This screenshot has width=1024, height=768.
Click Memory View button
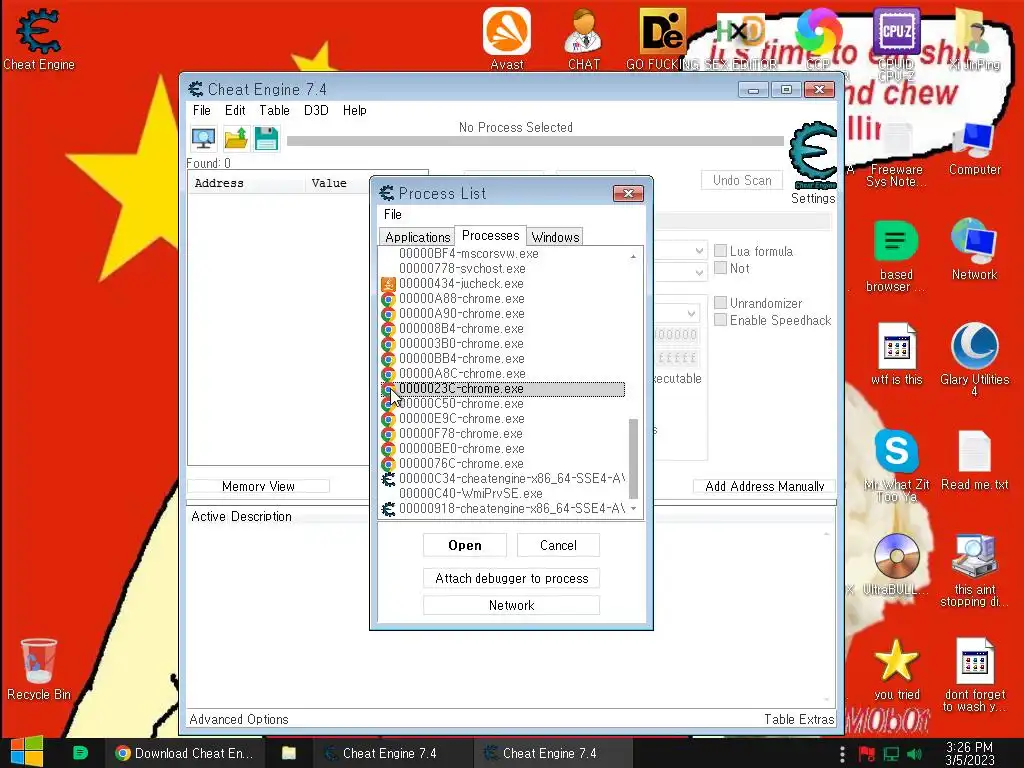258,486
